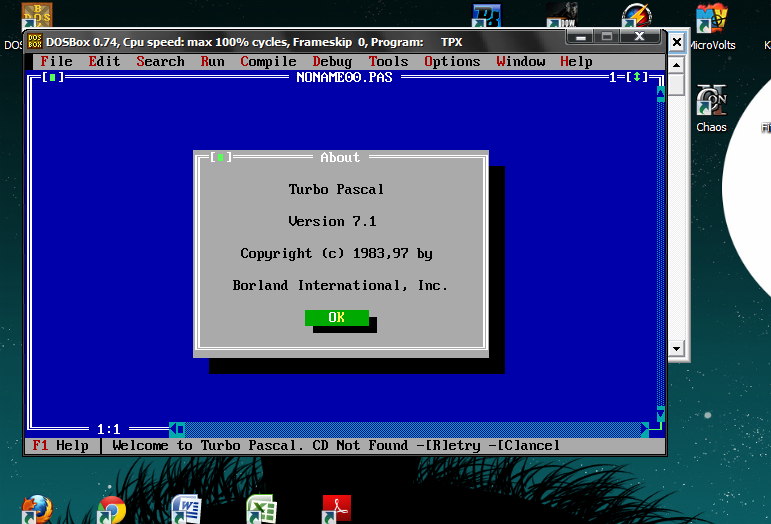
Task: Click the NONAME00.PAS window title
Action: tap(344, 77)
